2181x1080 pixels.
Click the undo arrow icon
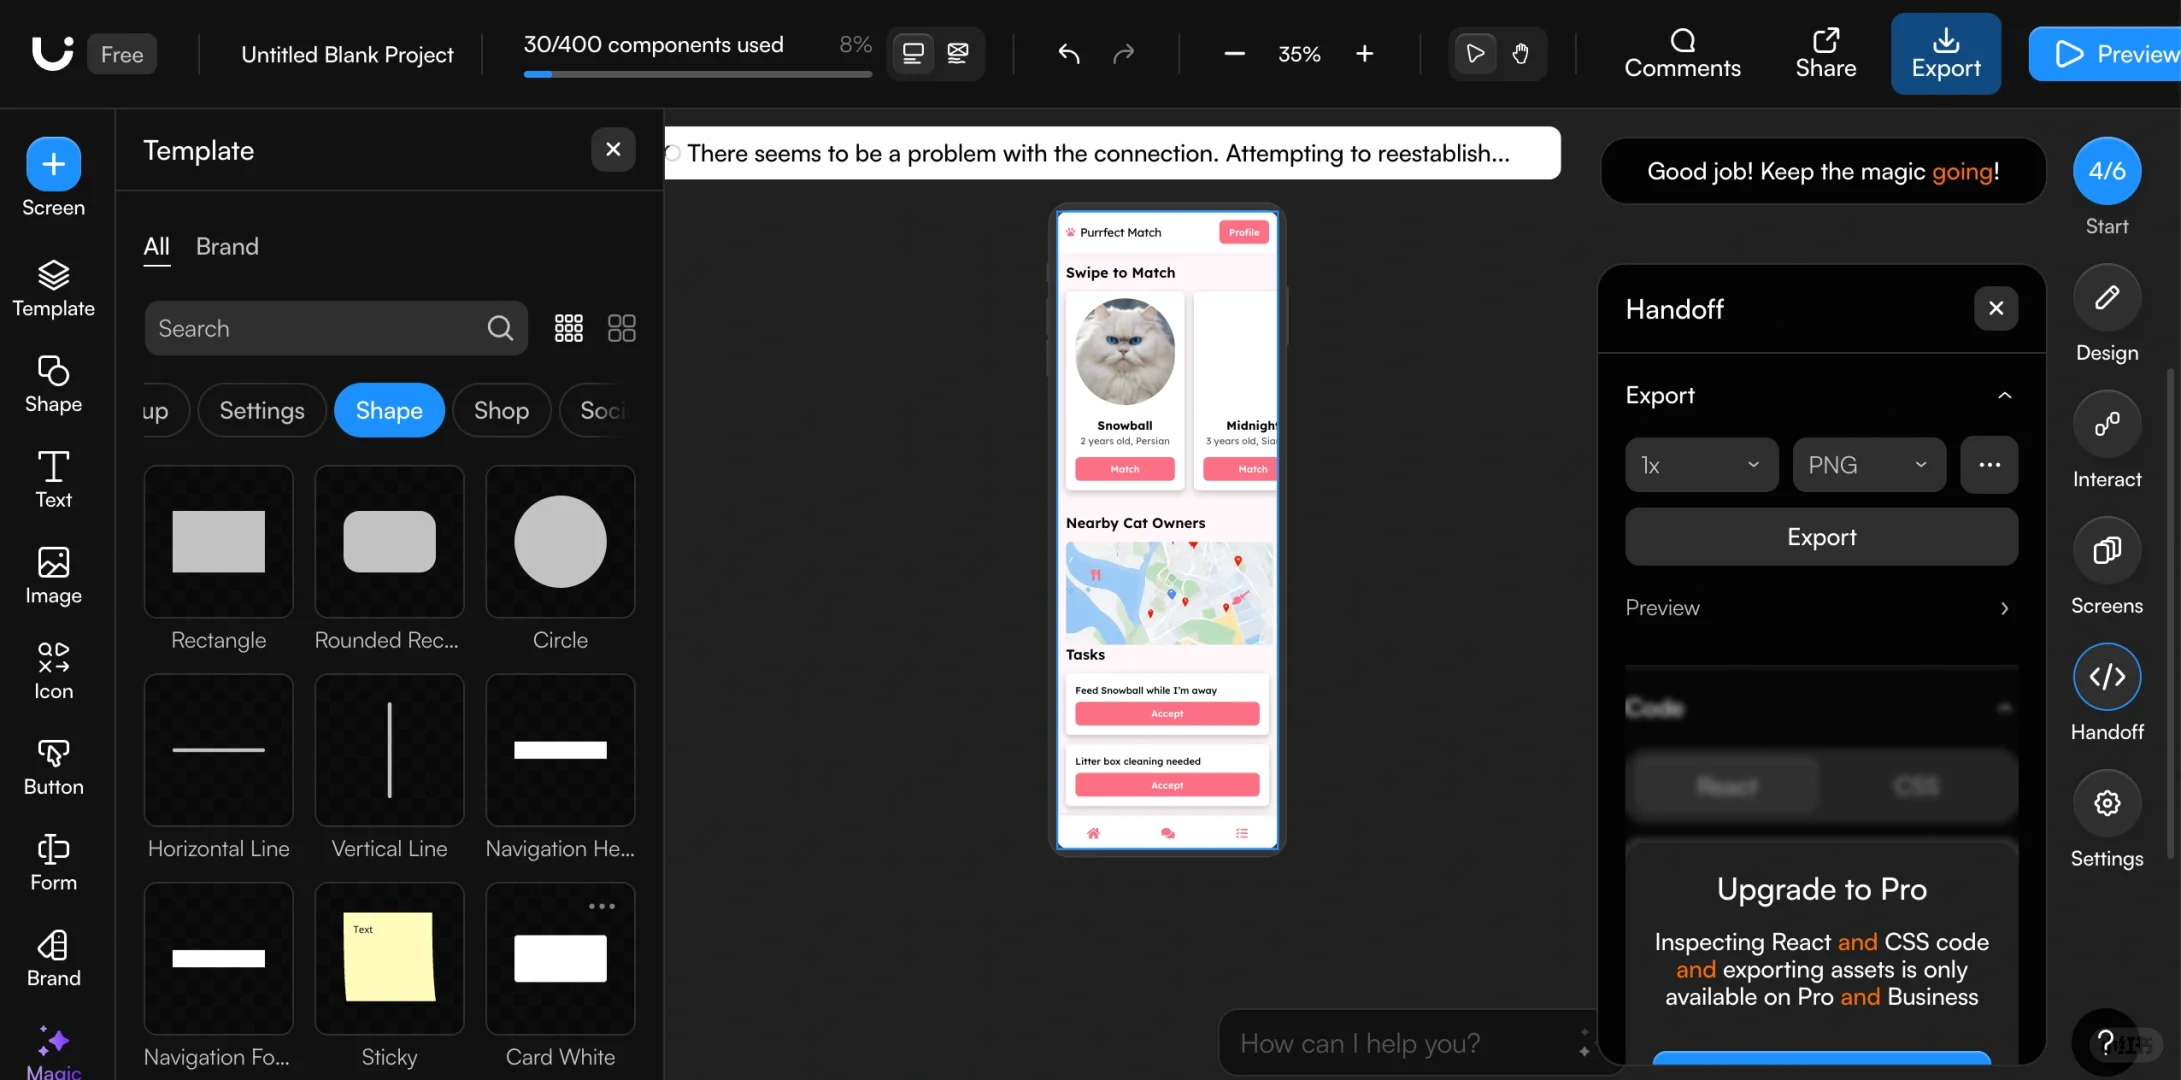pyautogui.click(x=1069, y=53)
